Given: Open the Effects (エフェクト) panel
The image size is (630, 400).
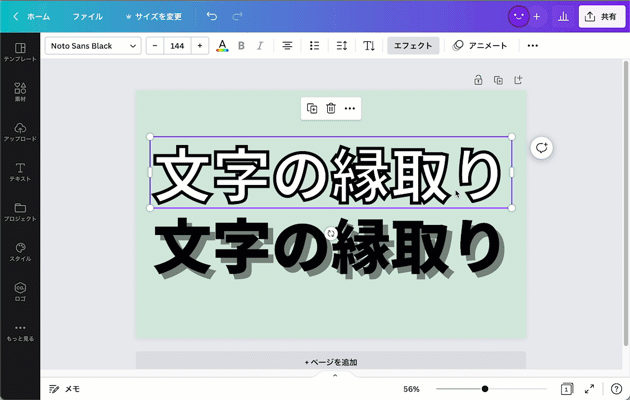Looking at the screenshot, I should [x=413, y=46].
